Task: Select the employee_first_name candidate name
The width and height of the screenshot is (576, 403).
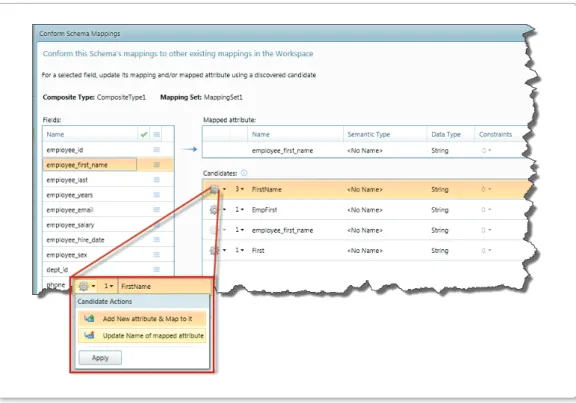Action: 282,230
